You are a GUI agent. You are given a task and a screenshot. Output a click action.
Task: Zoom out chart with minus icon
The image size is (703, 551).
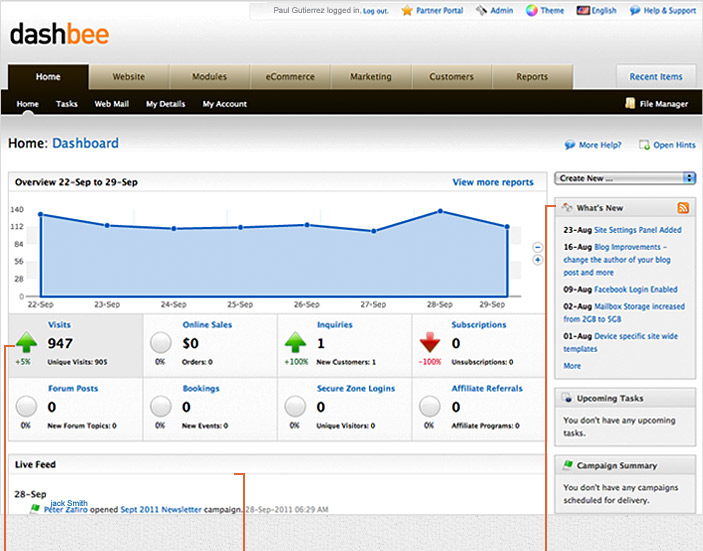click(x=538, y=247)
